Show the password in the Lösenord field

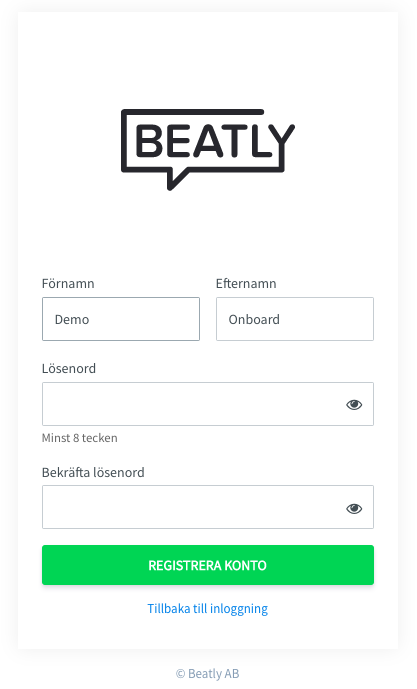[354, 404]
